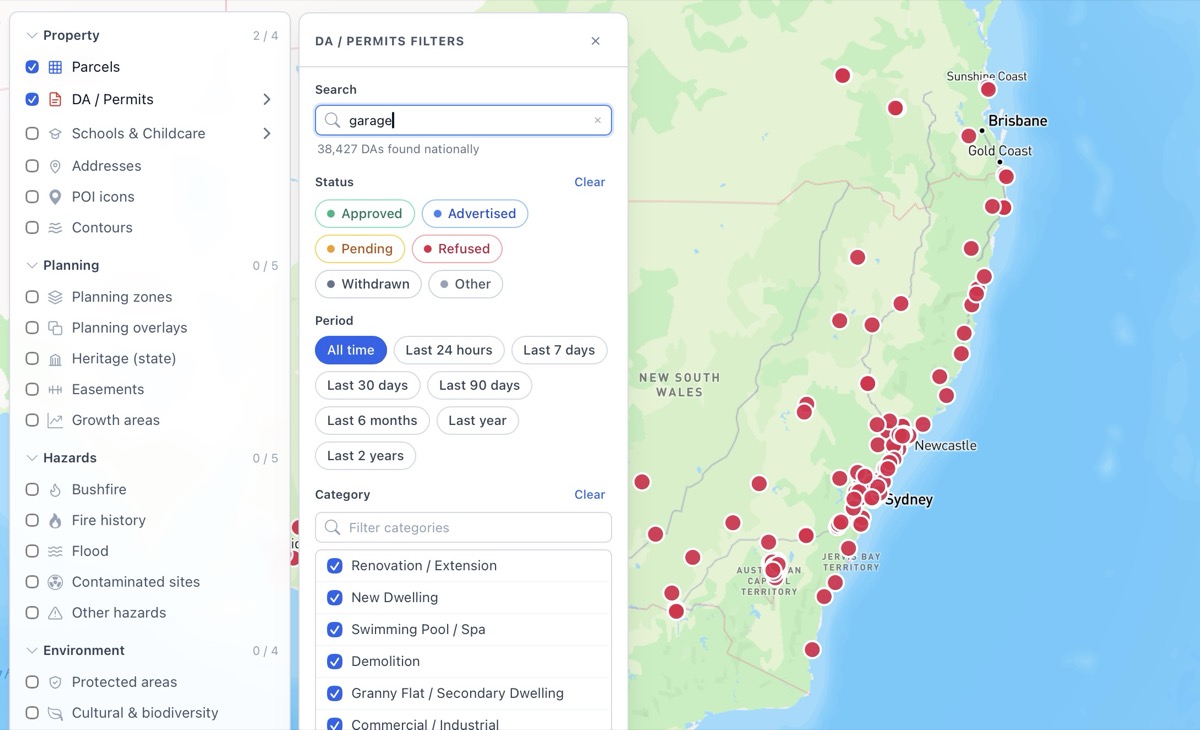Open DA / Permits options chevron

267,99
